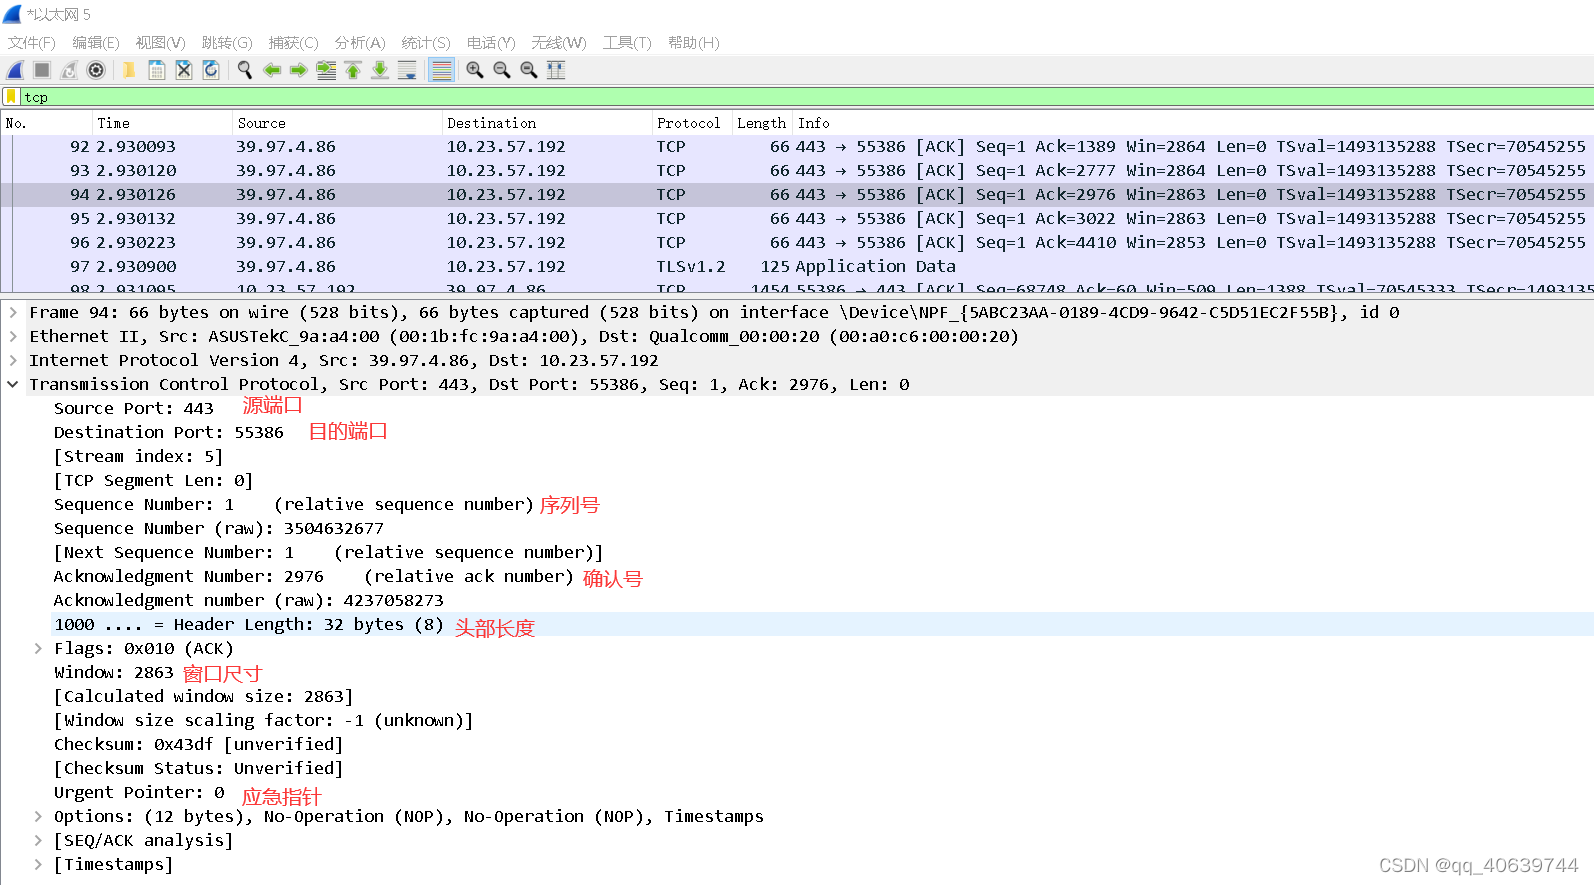Sort packets by the No. column

tap(47, 123)
